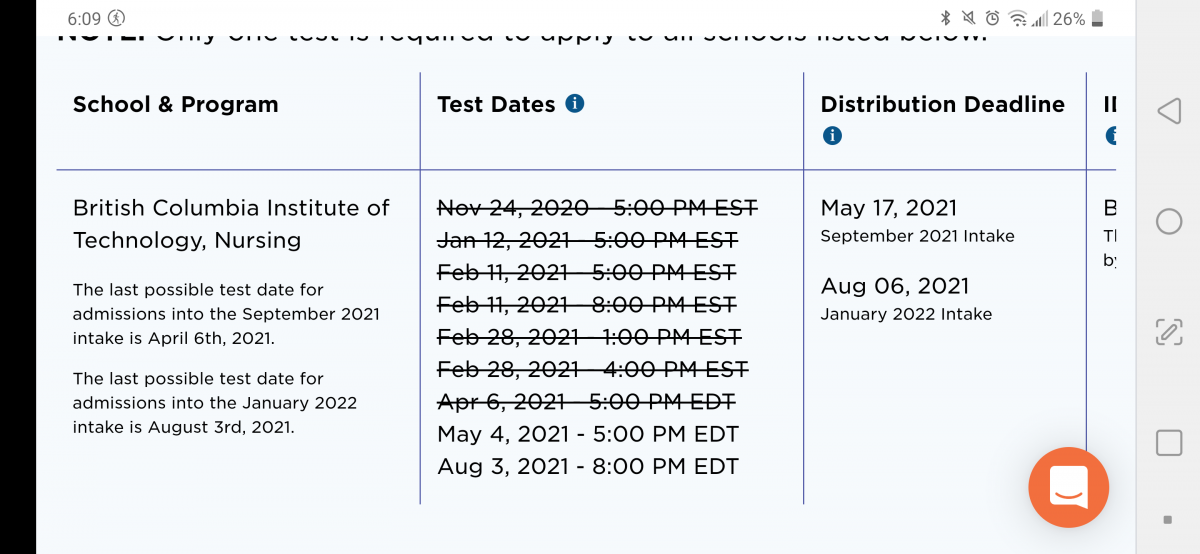Tap the partially visible info icon at right edge
The width and height of the screenshot is (1200, 554).
coord(1111,135)
